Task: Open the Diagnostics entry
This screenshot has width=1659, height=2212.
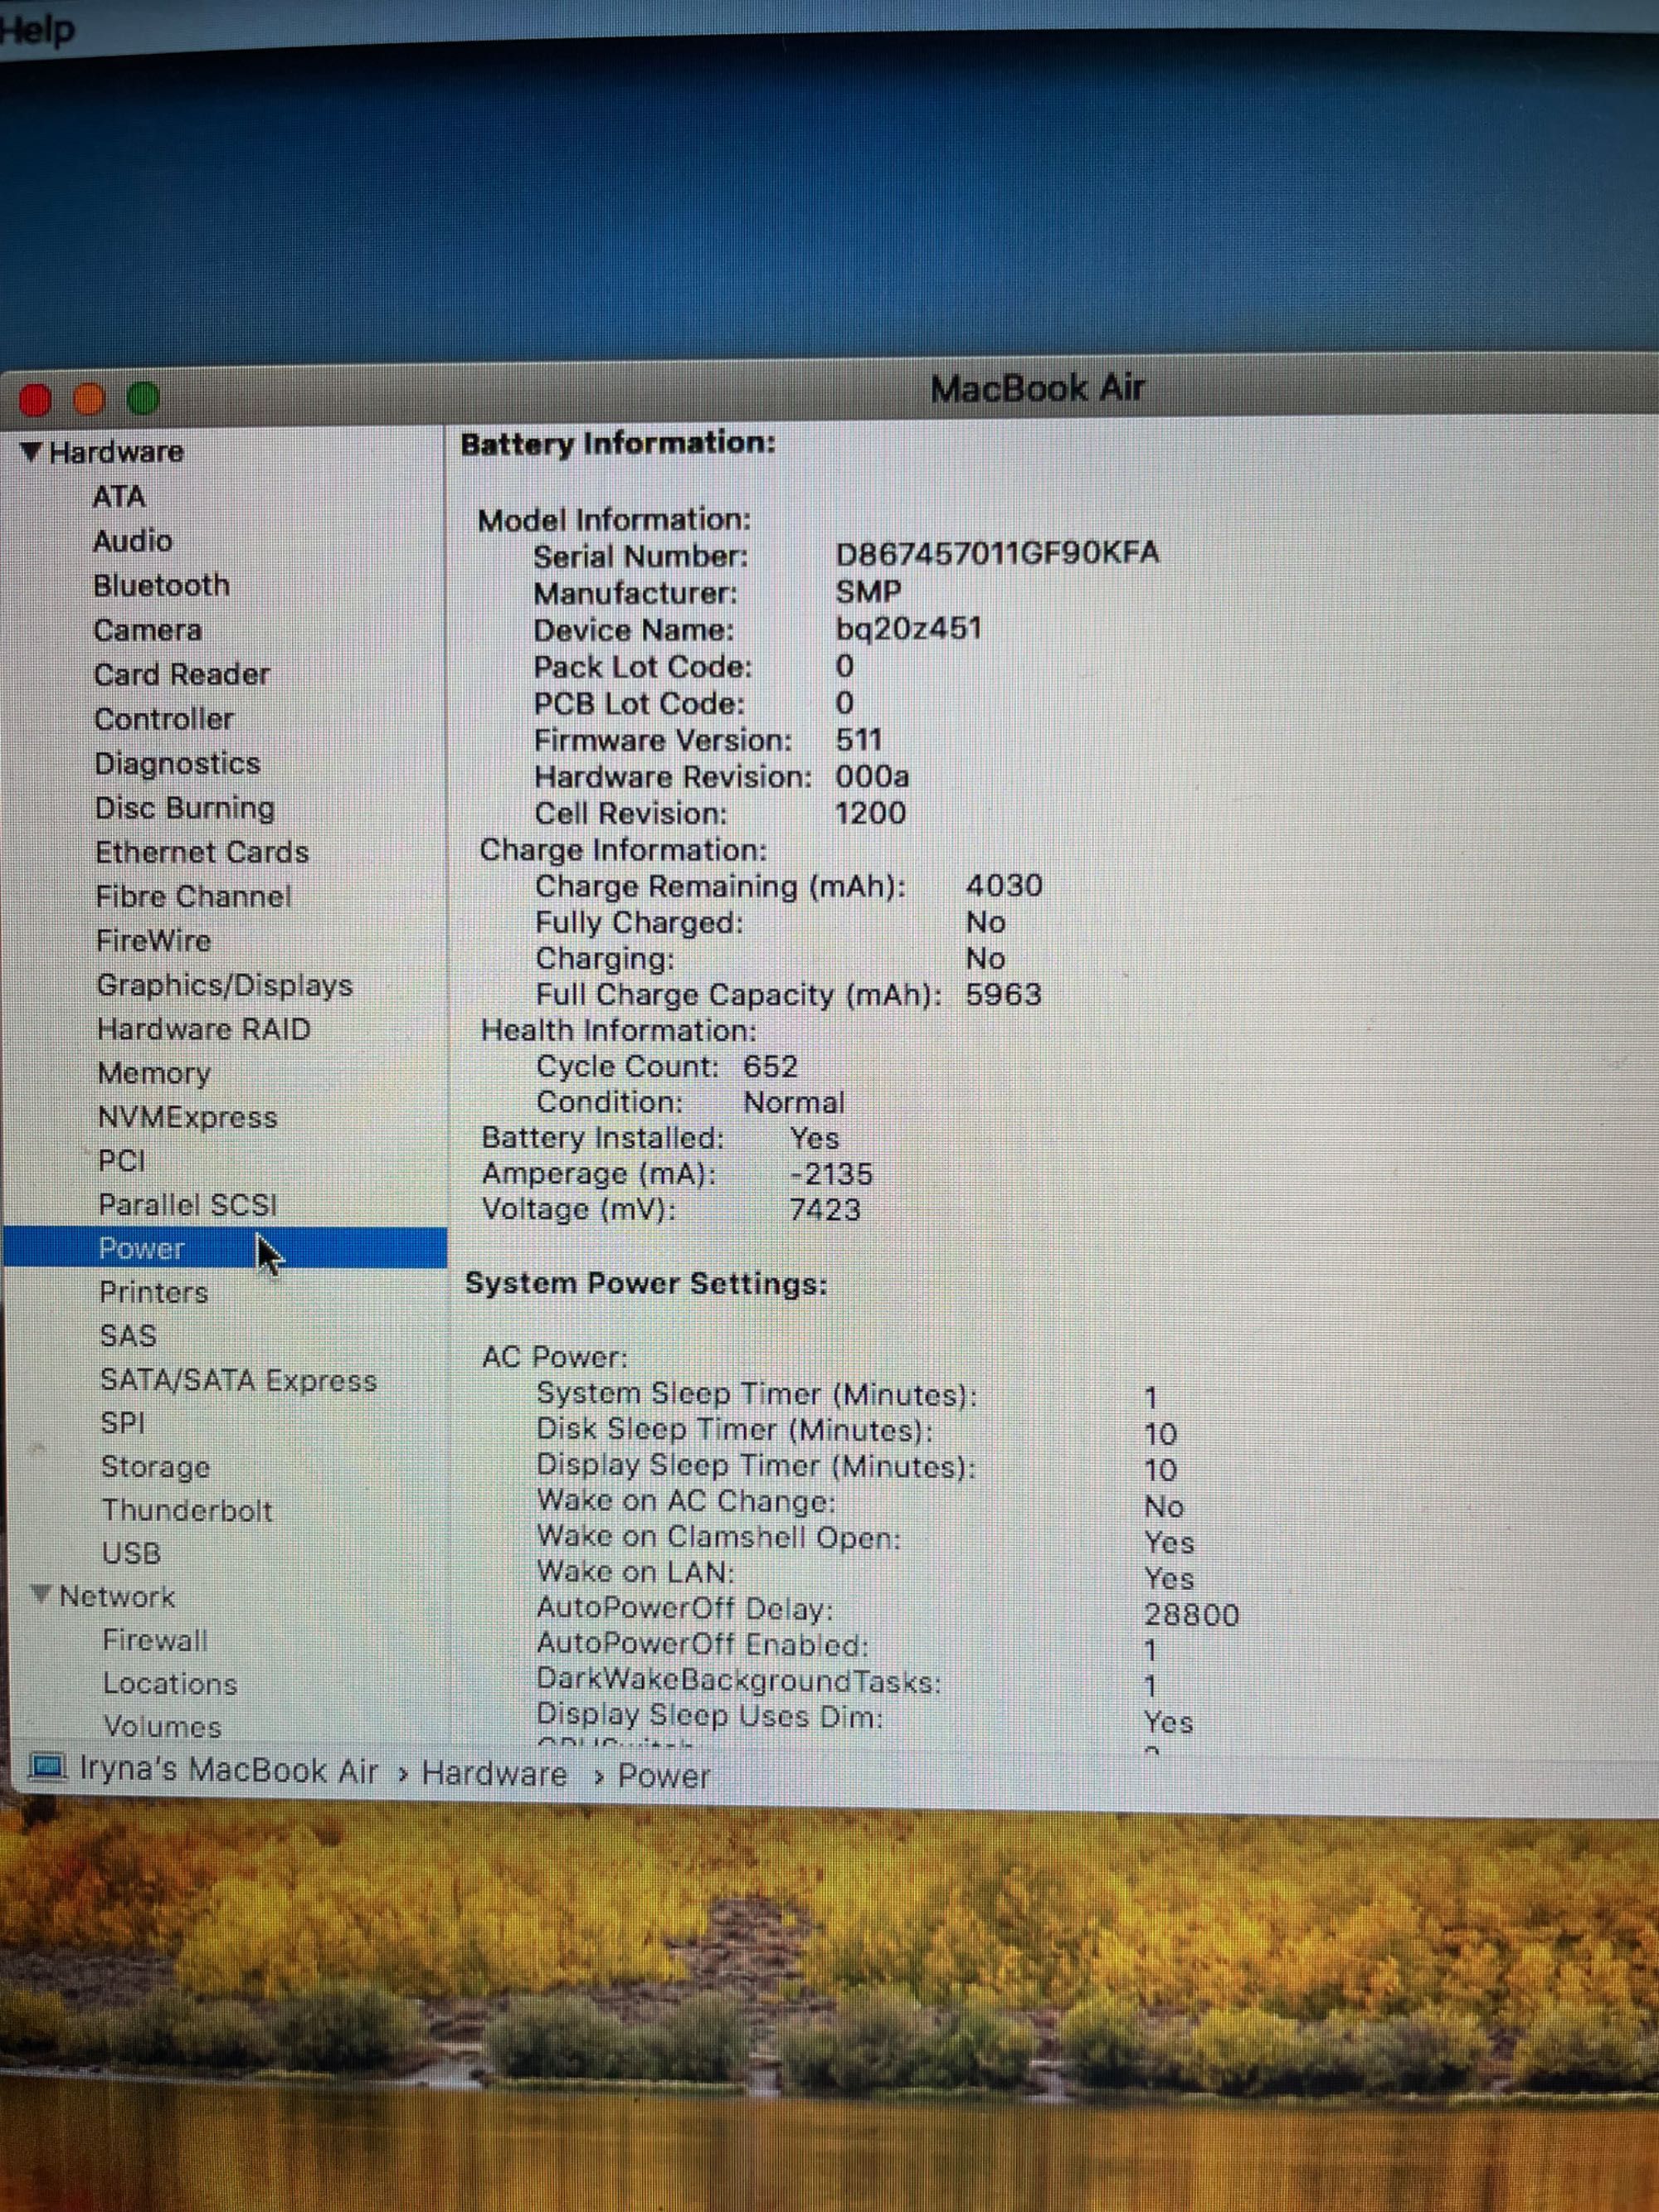Action: point(177,763)
